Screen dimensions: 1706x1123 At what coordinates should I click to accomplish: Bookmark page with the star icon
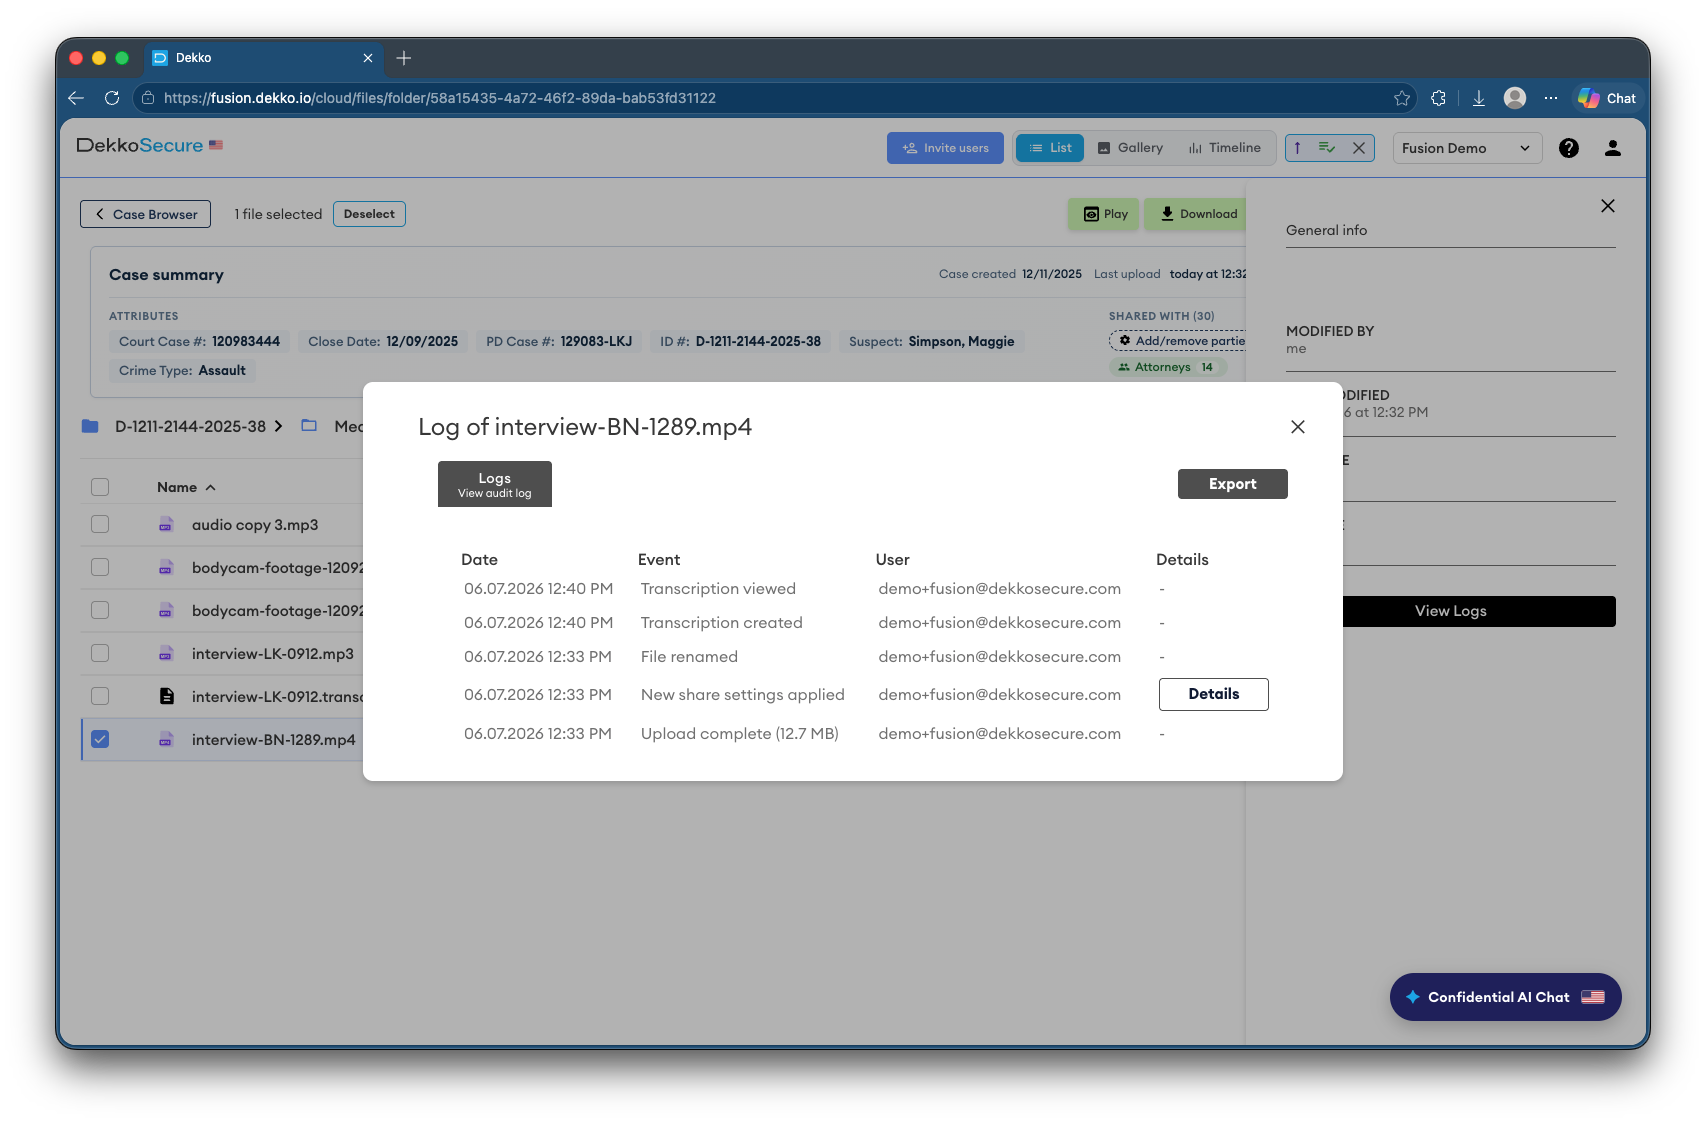(x=1402, y=98)
